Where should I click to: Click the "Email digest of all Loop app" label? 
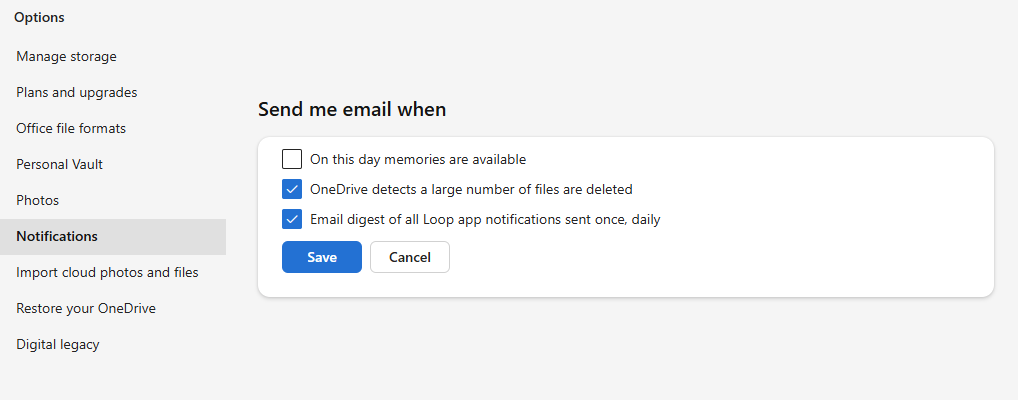(x=485, y=219)
